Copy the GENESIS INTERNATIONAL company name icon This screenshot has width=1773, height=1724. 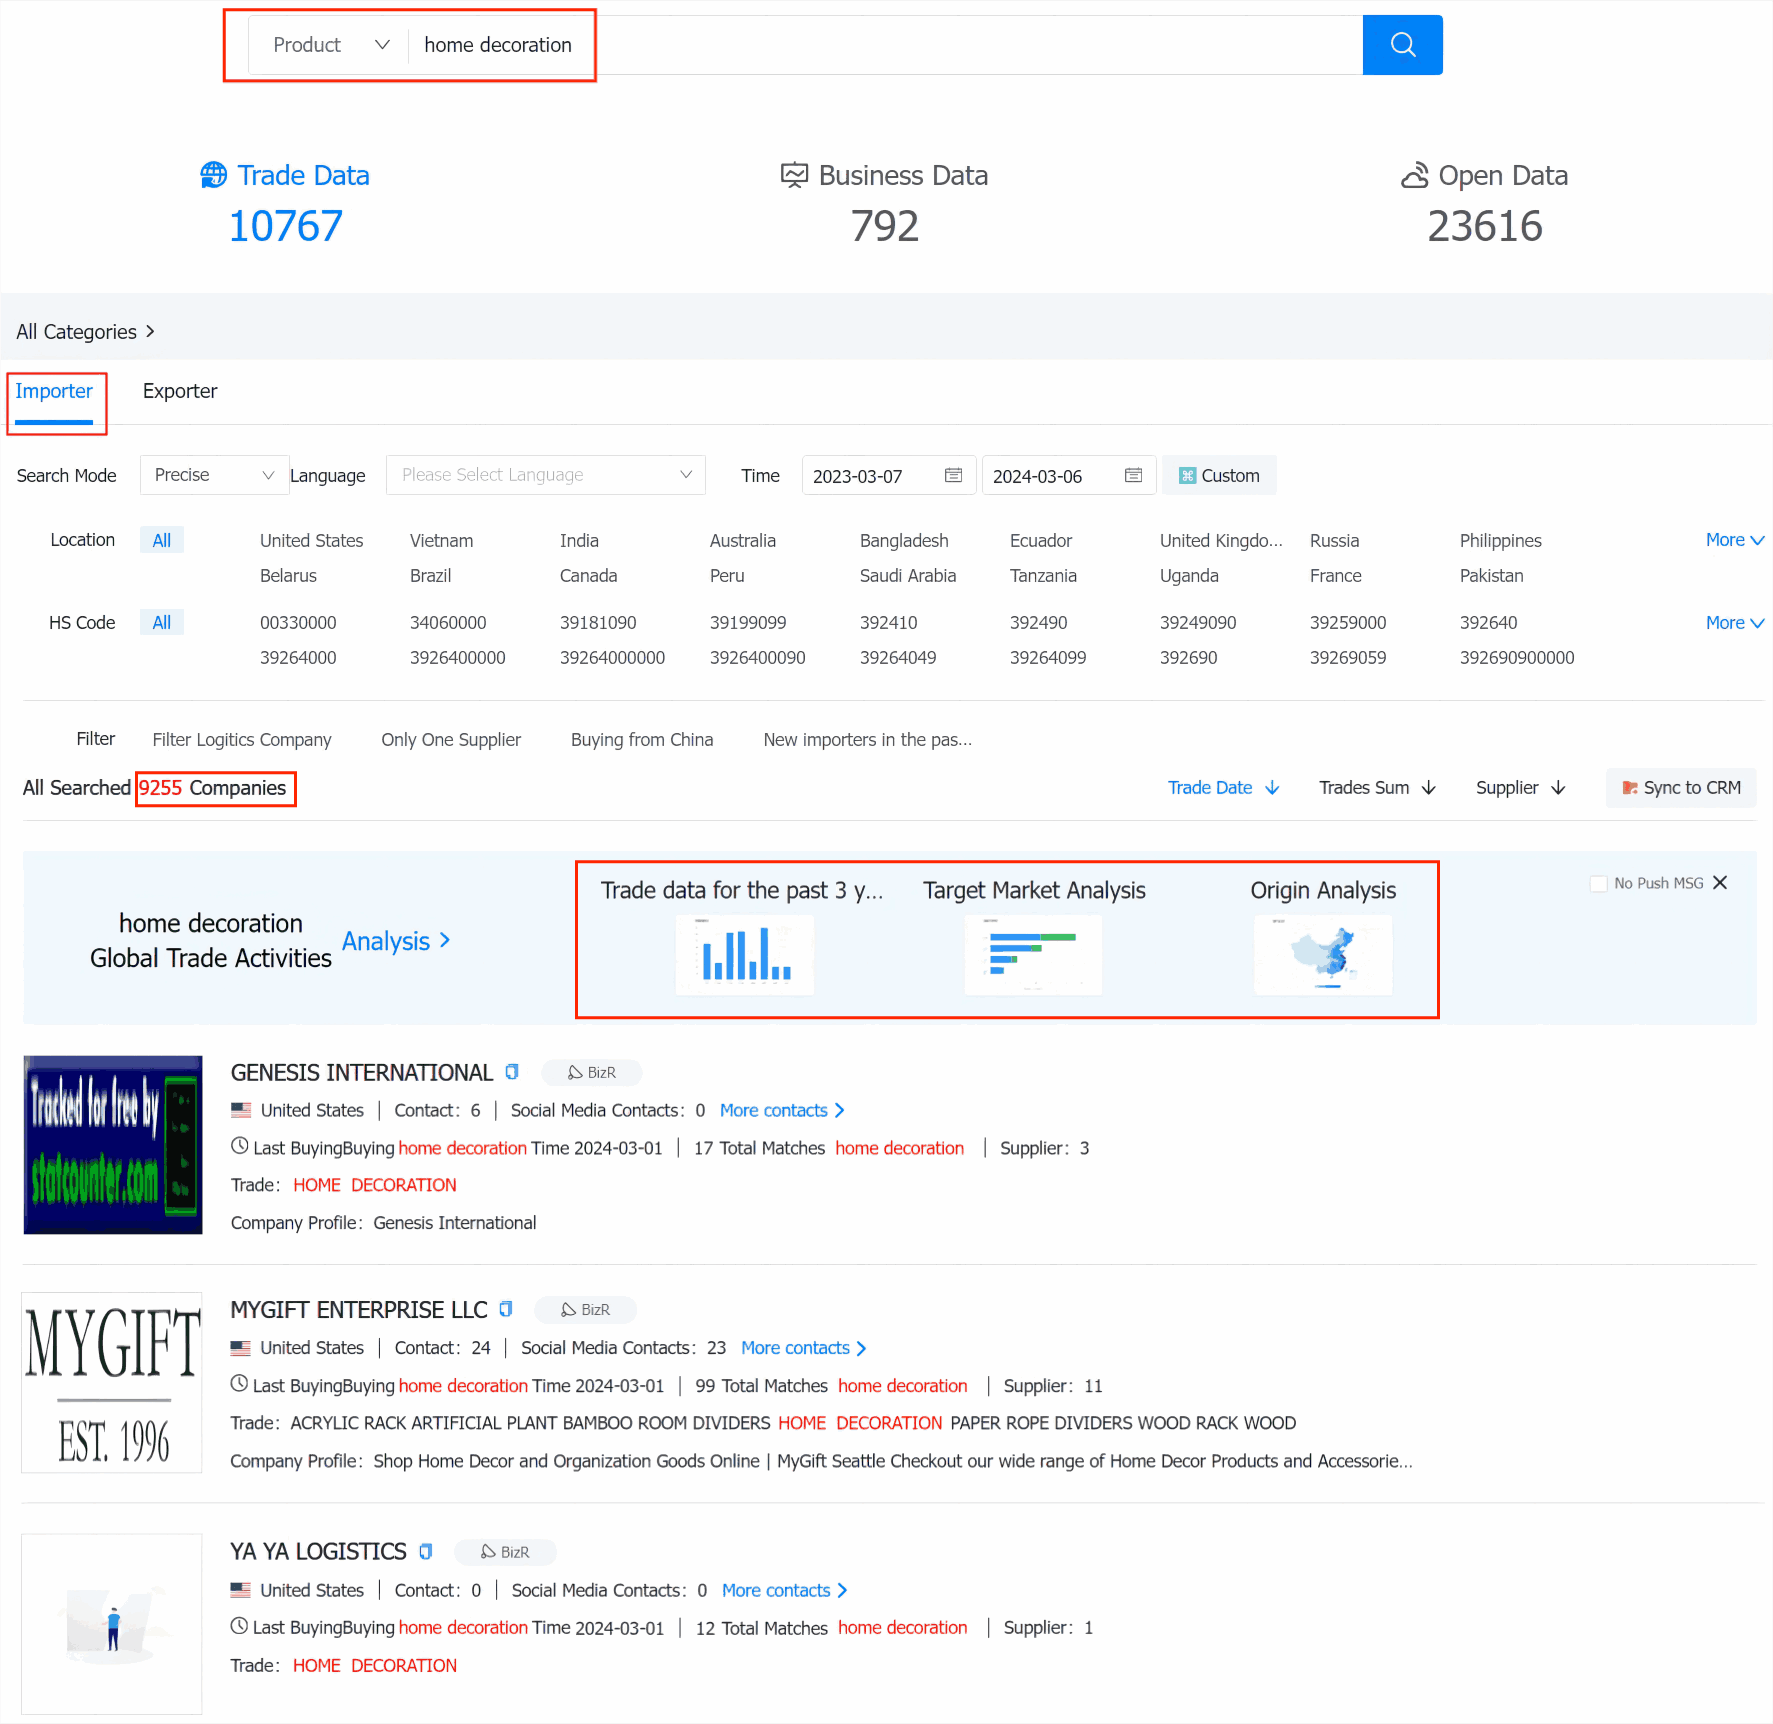(x=512, y=1072)
